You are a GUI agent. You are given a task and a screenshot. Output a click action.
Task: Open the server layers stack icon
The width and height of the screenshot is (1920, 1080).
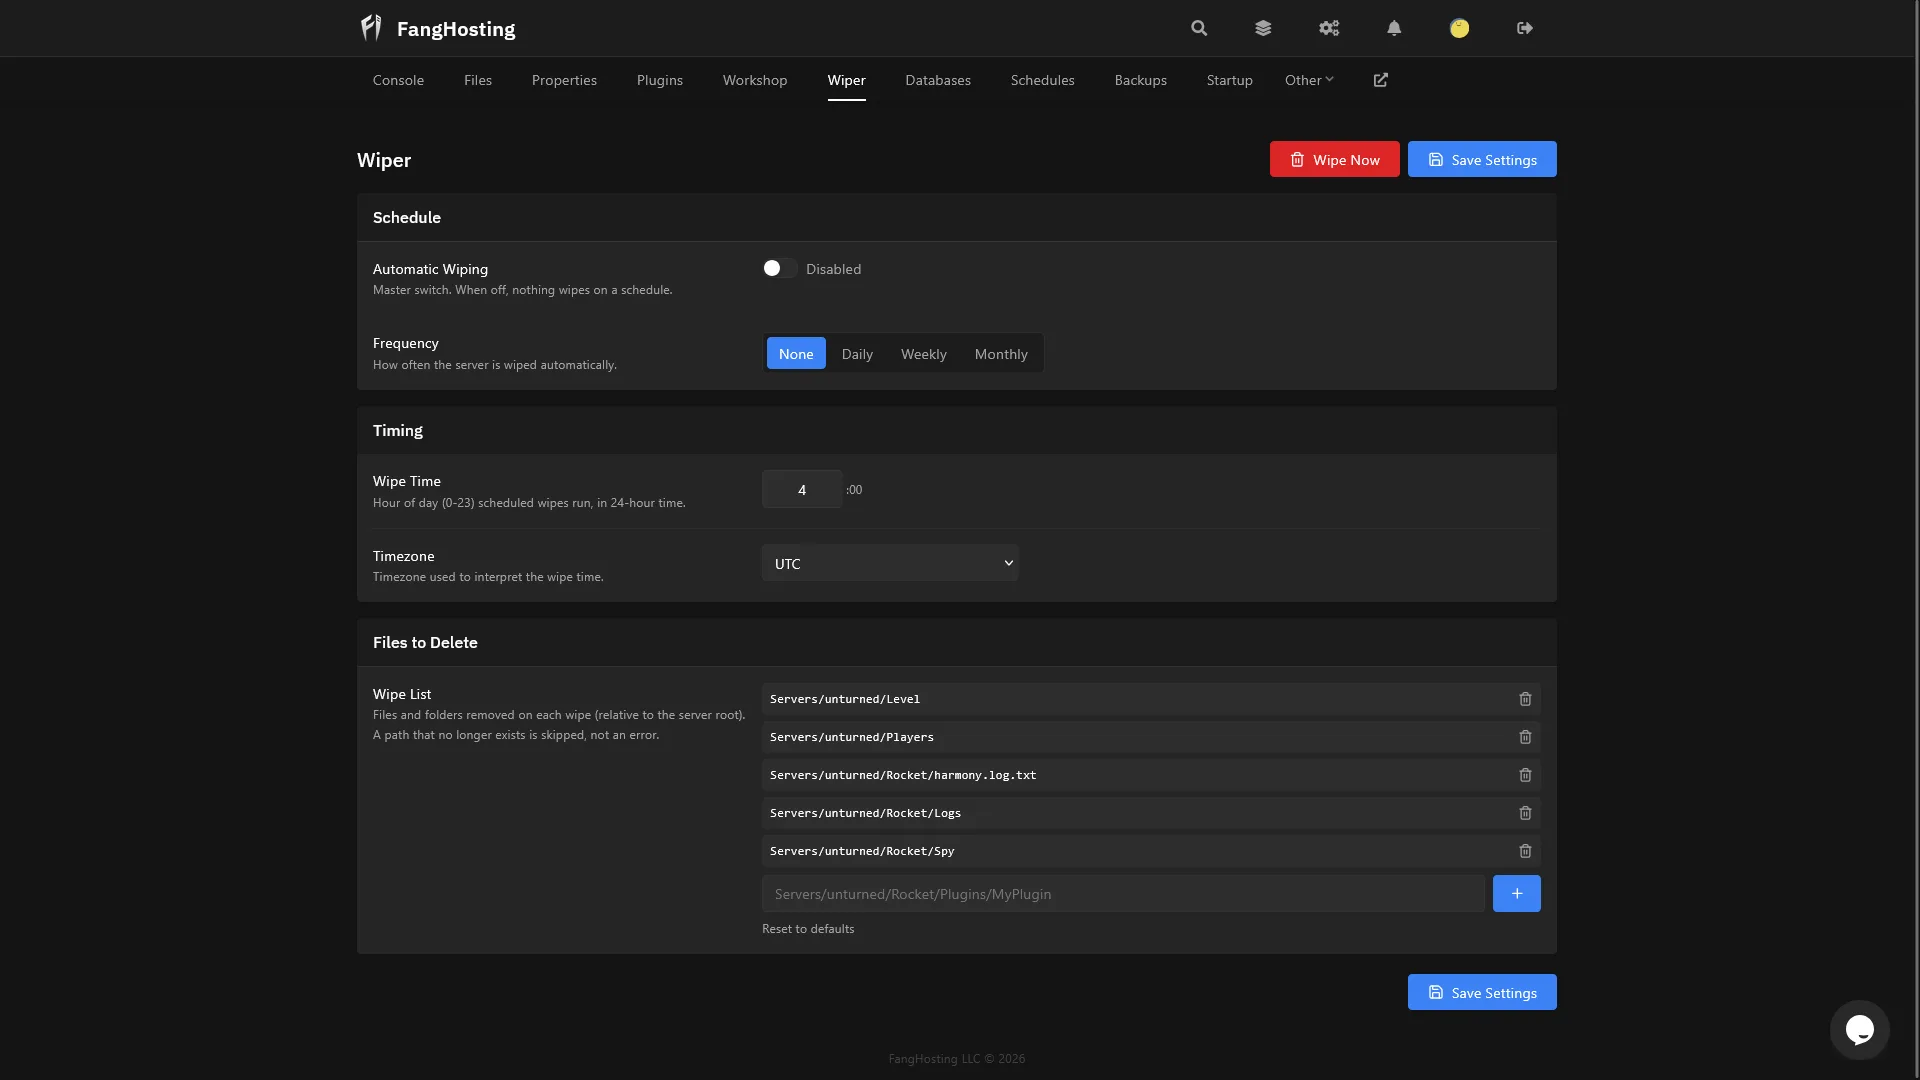tap(1263, 28)
